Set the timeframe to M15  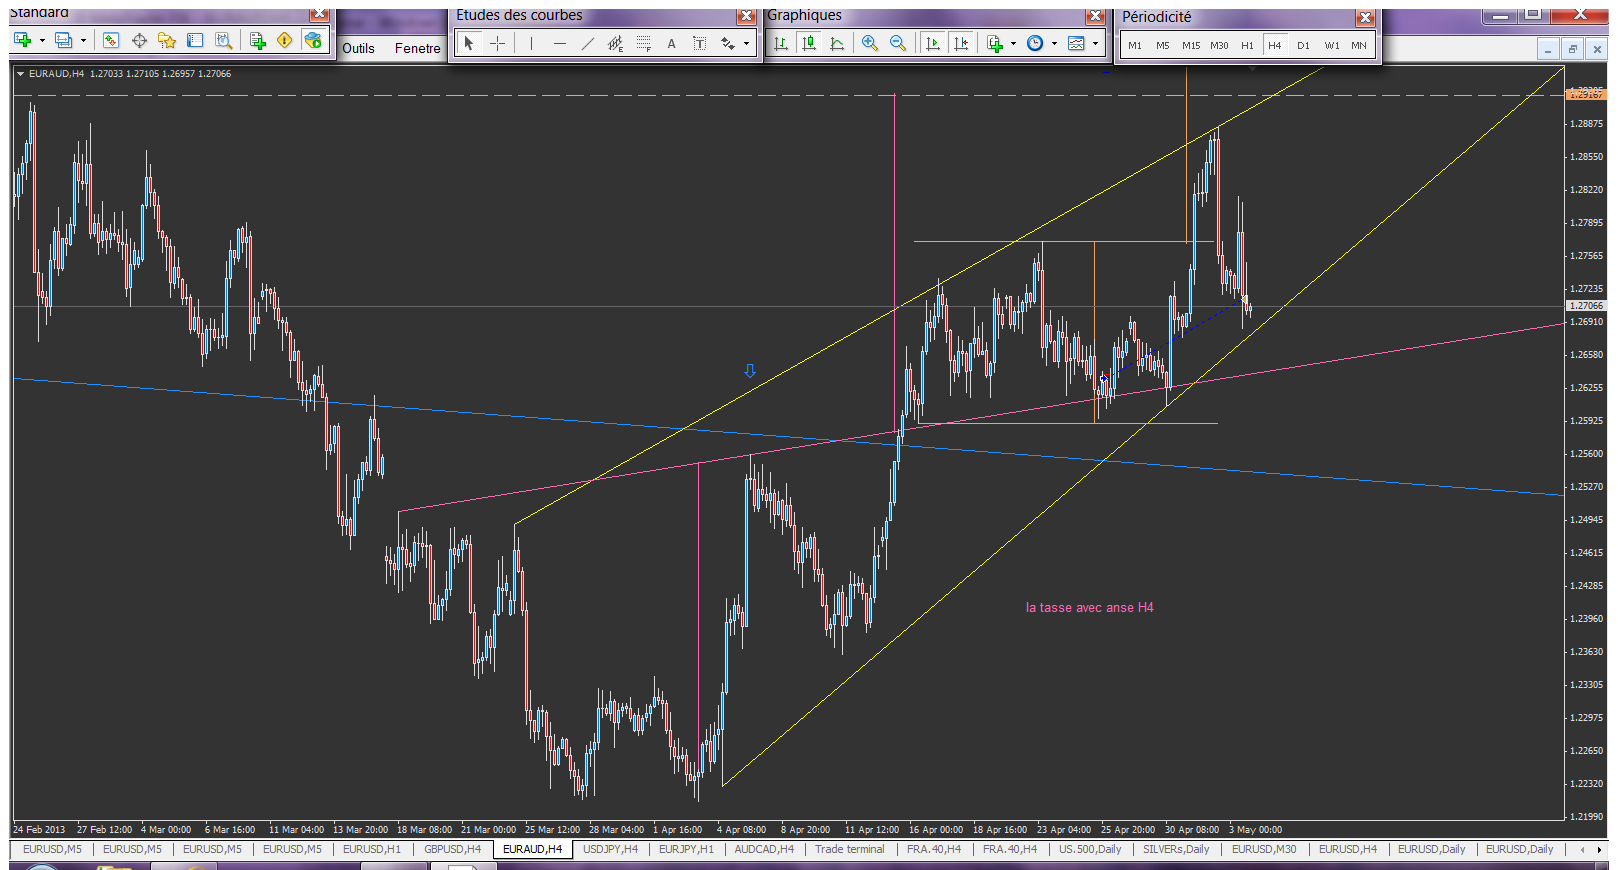coord(1190,45)
